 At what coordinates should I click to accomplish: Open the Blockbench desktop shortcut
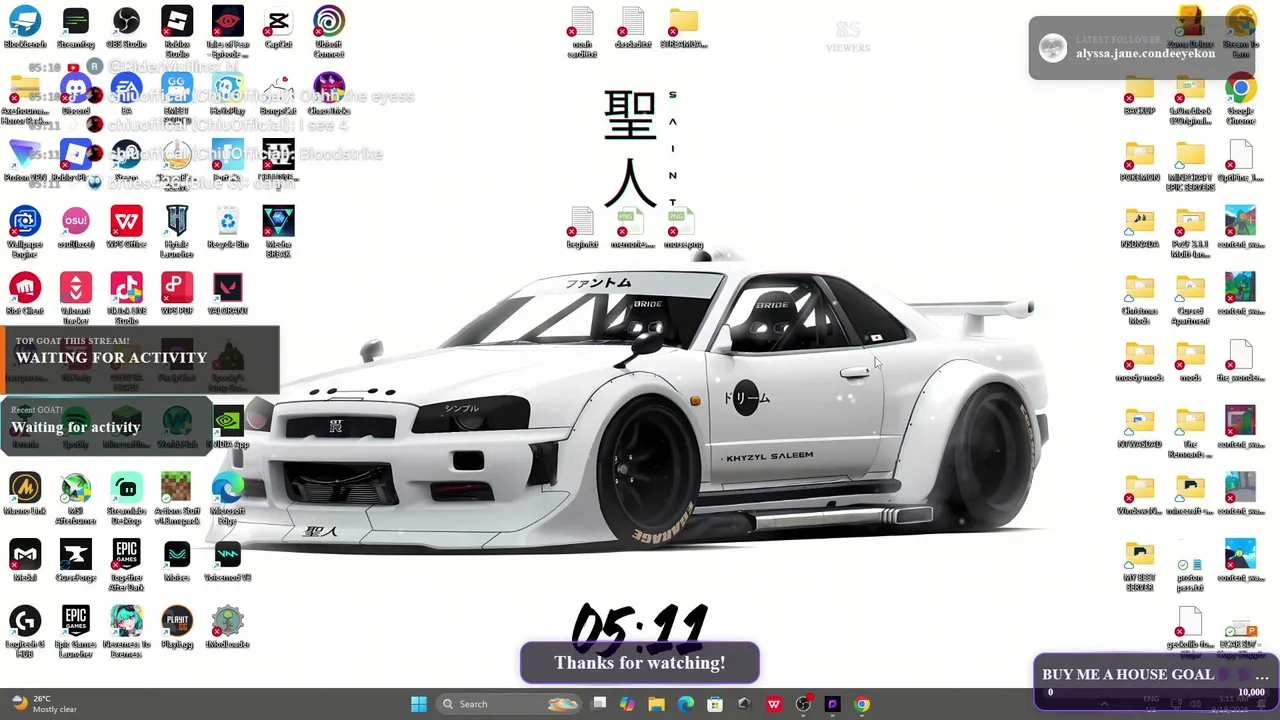(x=25, y=27)
